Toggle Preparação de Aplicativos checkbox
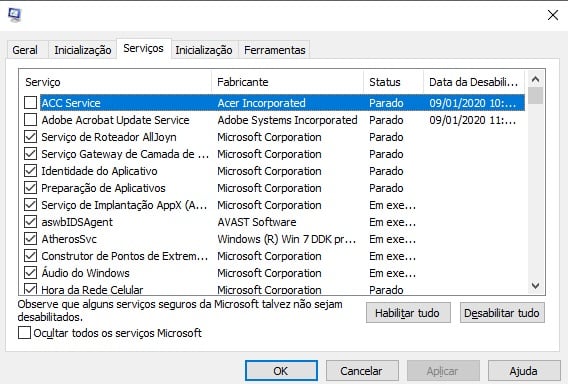Viewport: 568px width, 384px height. [x=30, y=188]
